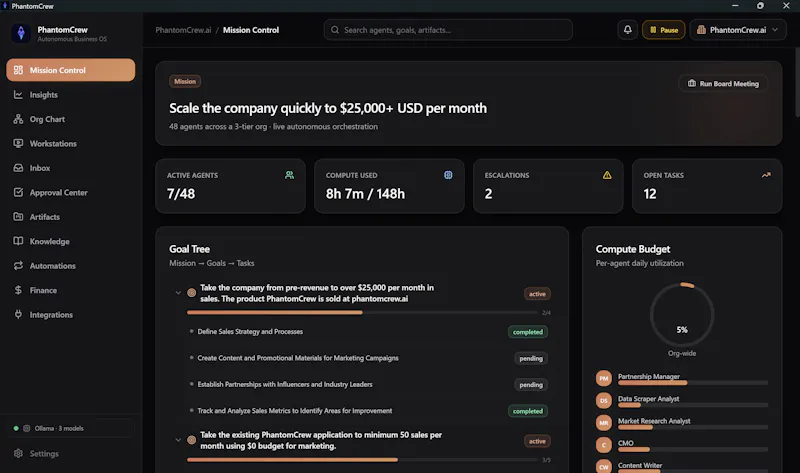The image size is (800, 473).
Task: Select Track and Analyze Sales Metrics task
Action: click(294, 411)
